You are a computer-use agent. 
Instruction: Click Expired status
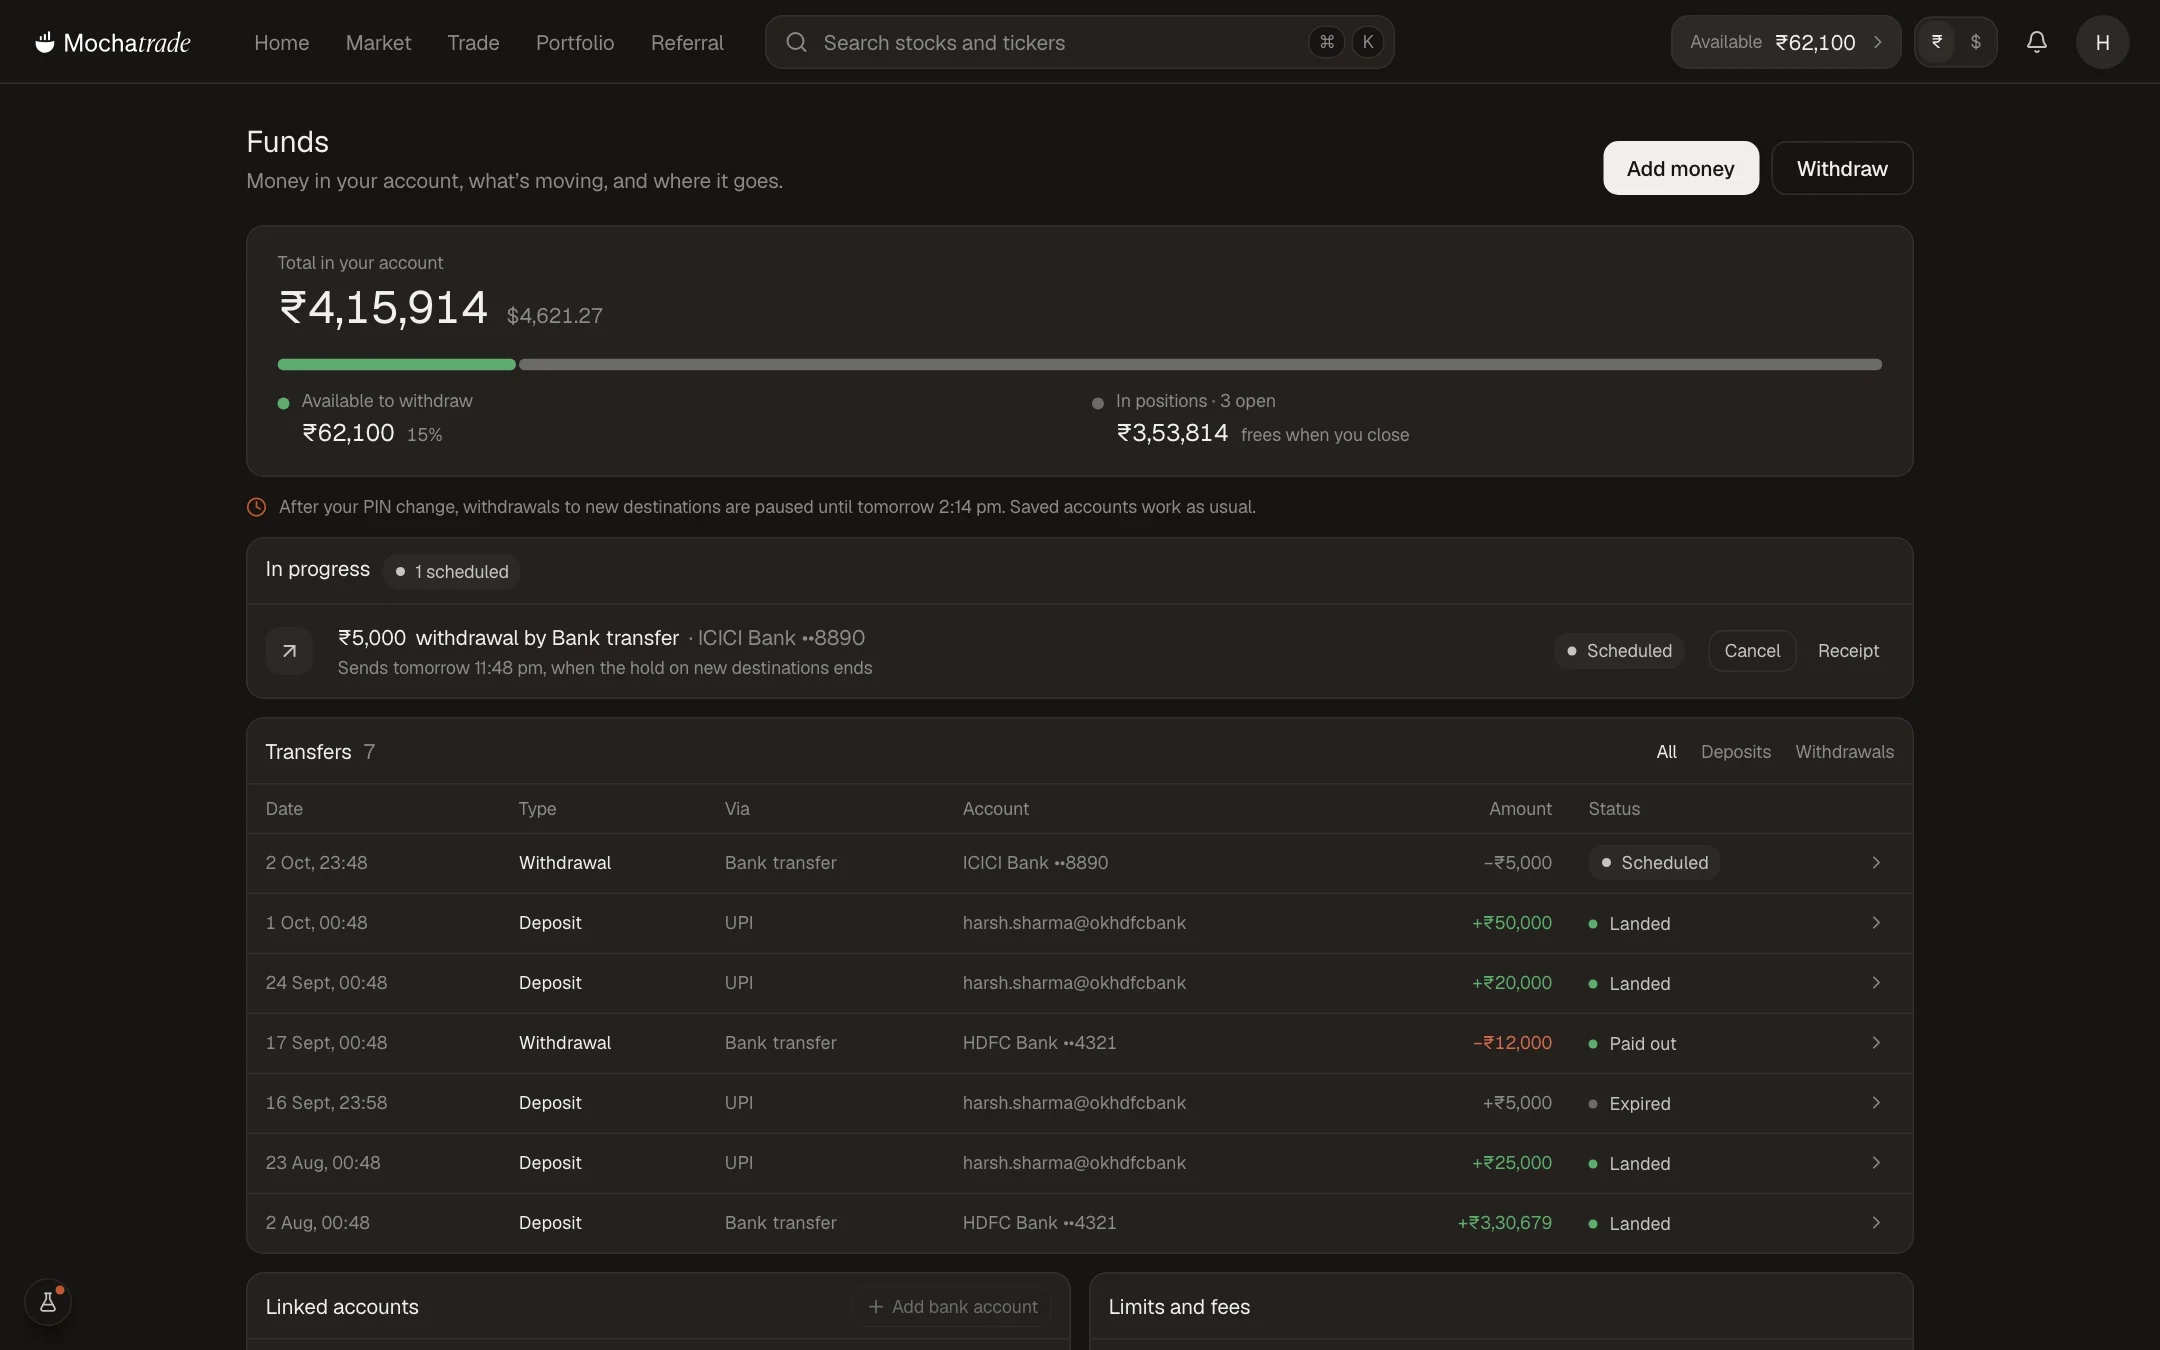coord(1629,1103)
